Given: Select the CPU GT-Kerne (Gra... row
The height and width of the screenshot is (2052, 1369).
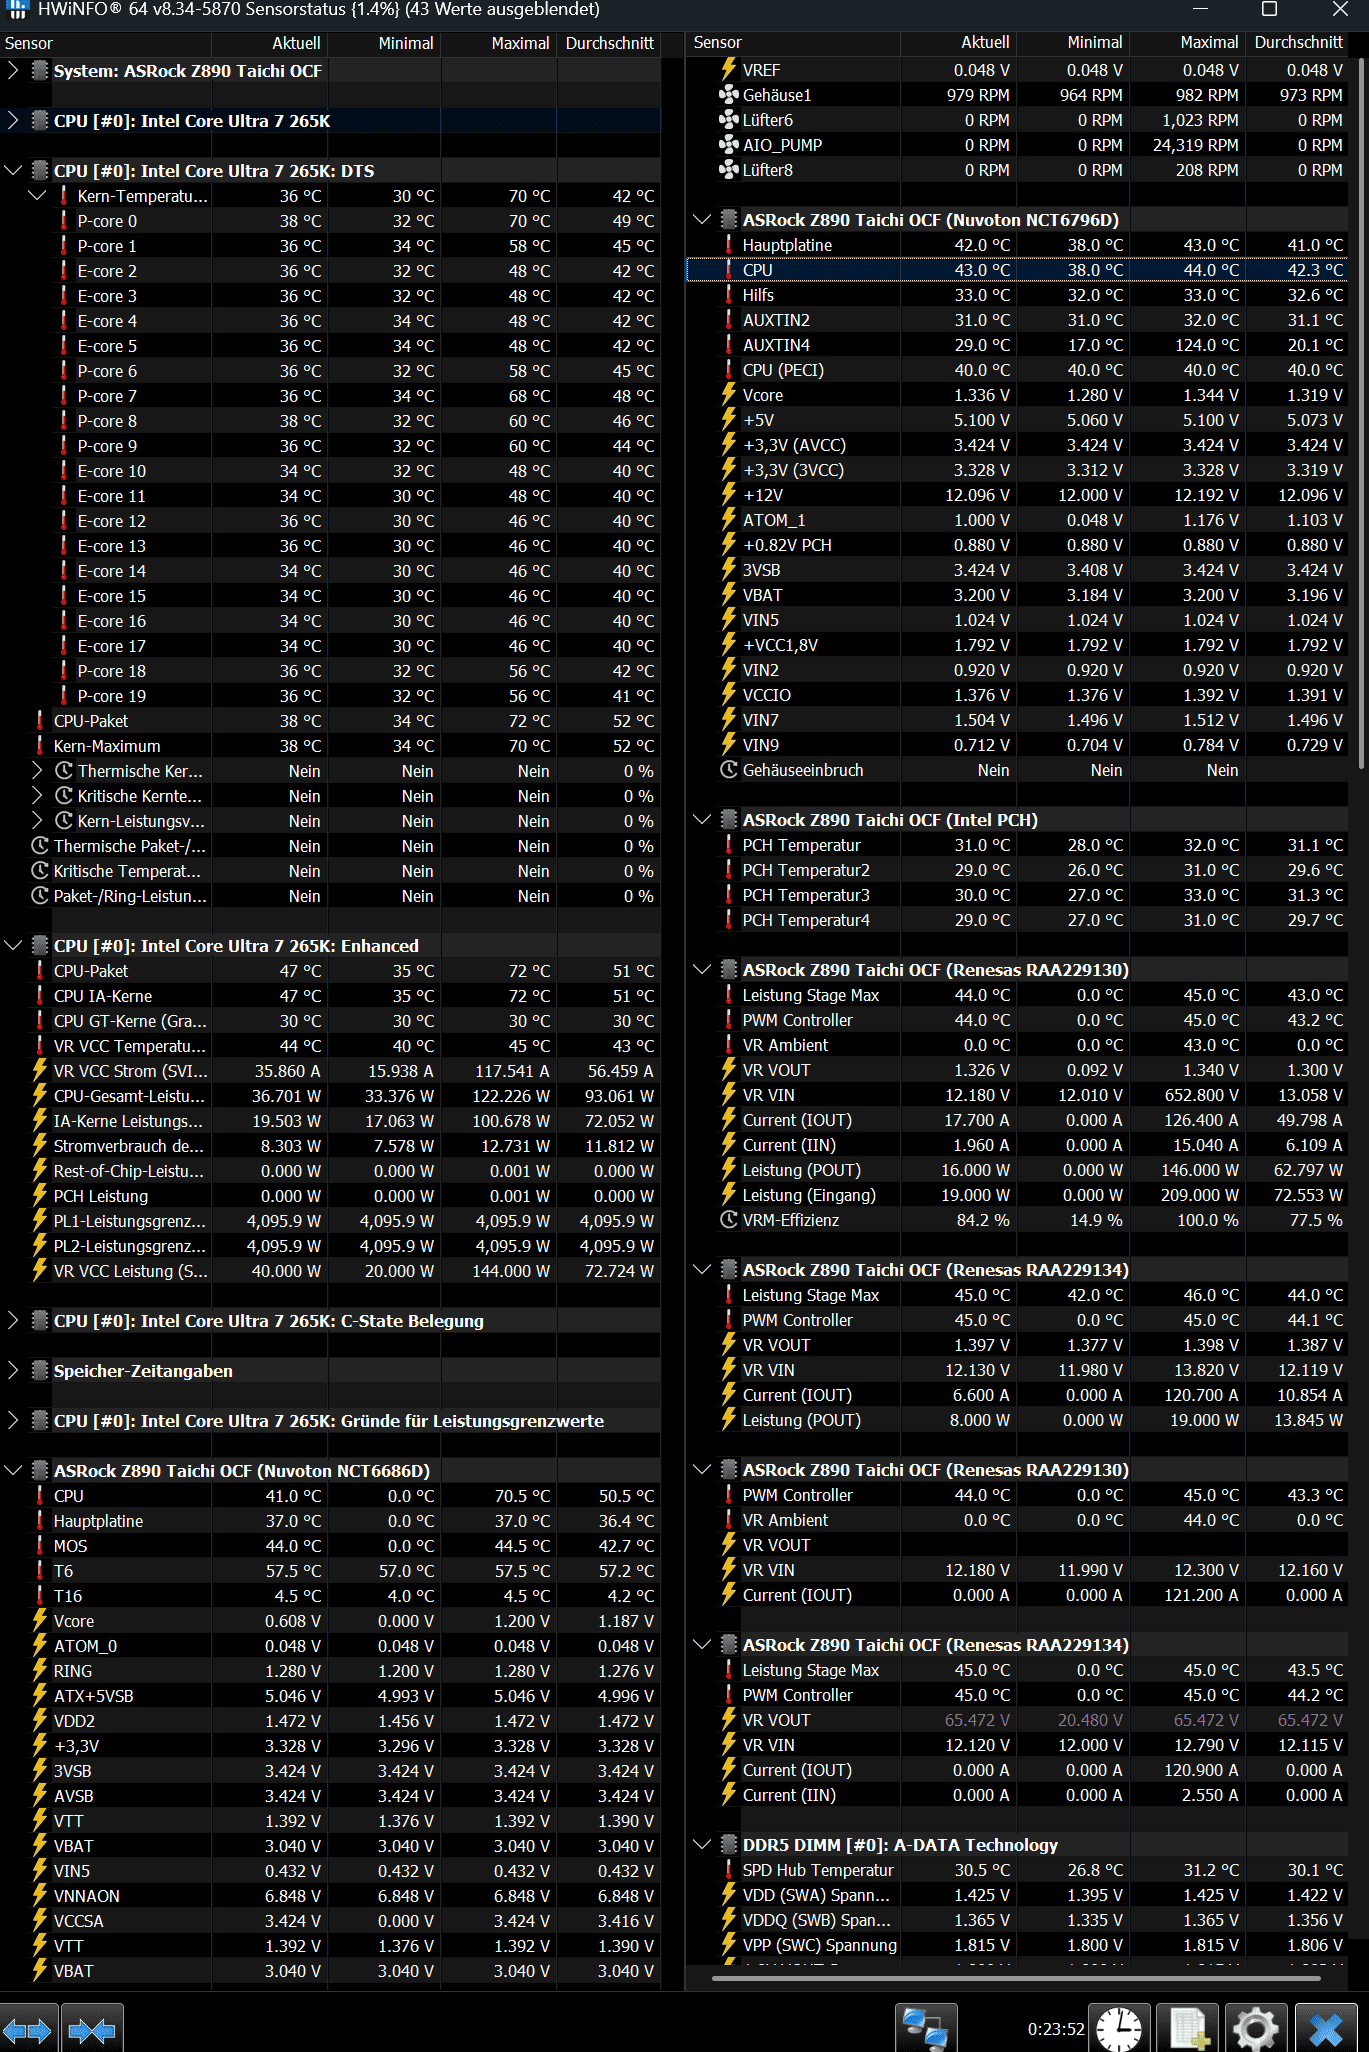Looking at the screenshot, I should [330, 1021].
